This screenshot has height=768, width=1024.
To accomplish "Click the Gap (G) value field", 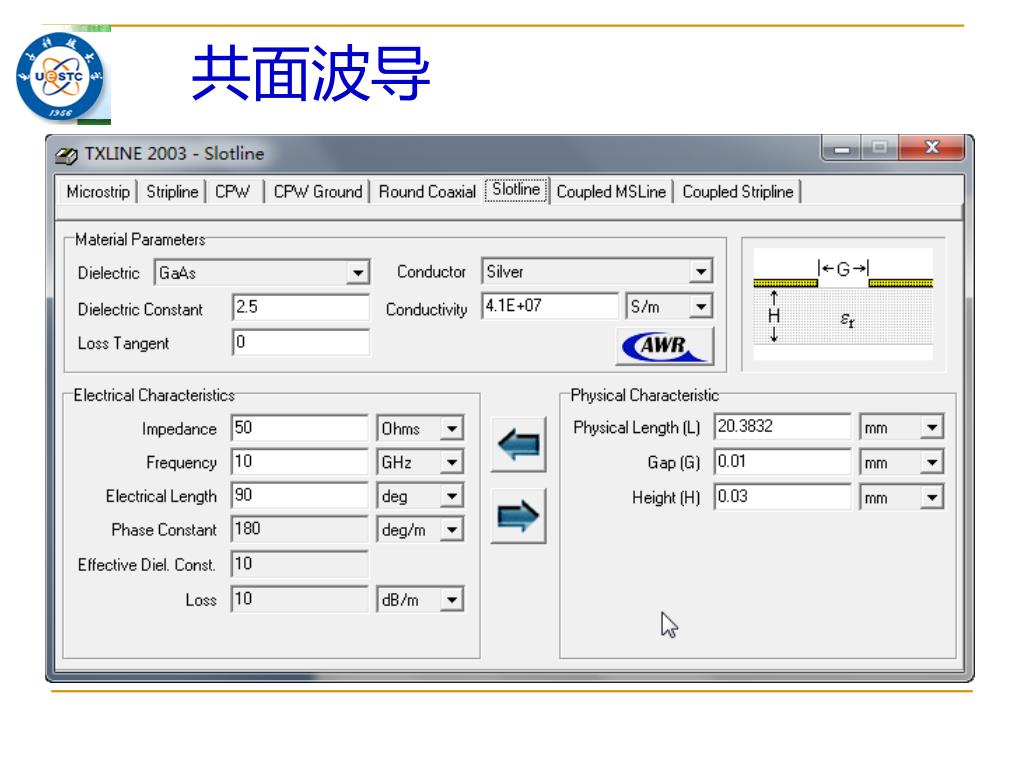I will click(782, 462).
